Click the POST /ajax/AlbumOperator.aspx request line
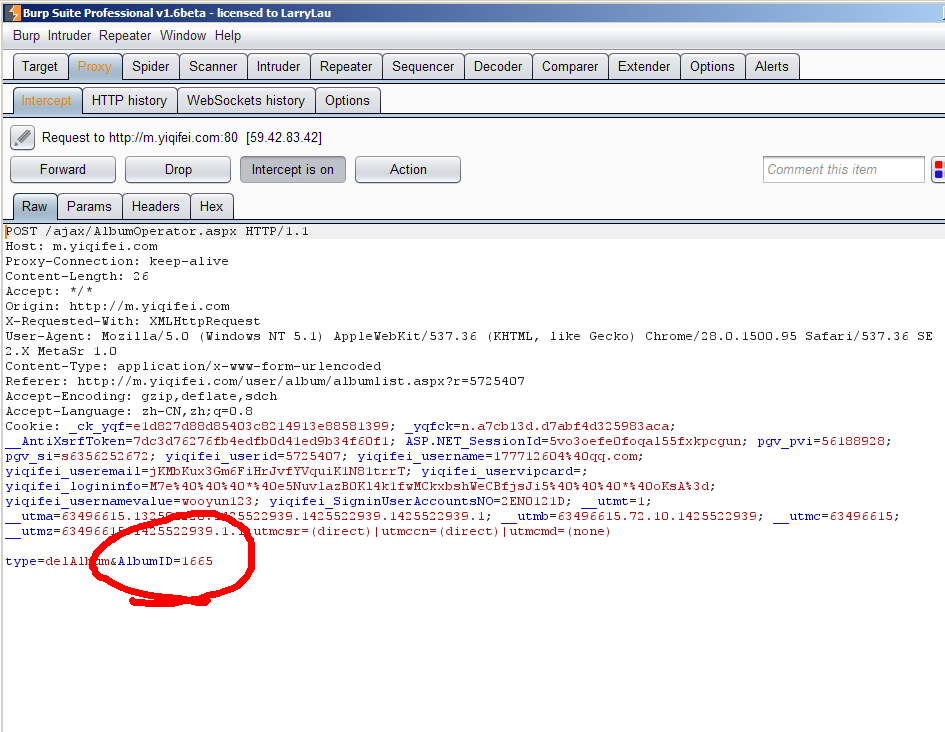 point(157,231)
